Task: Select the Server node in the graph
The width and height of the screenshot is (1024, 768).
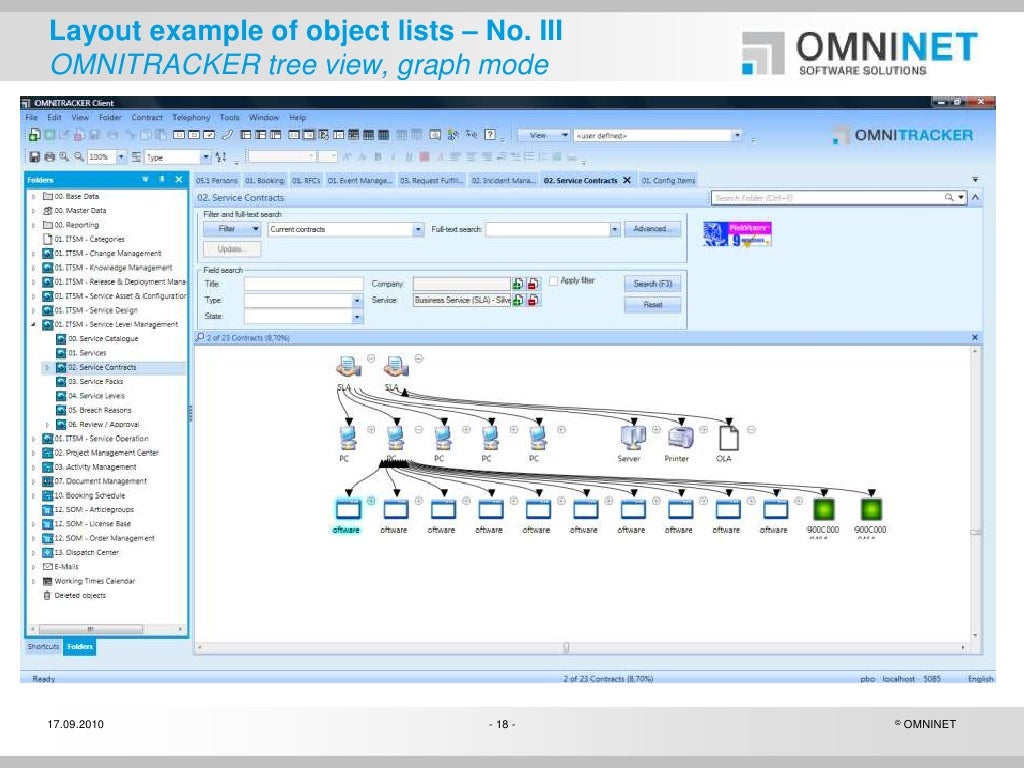Action: click(632, 438)
